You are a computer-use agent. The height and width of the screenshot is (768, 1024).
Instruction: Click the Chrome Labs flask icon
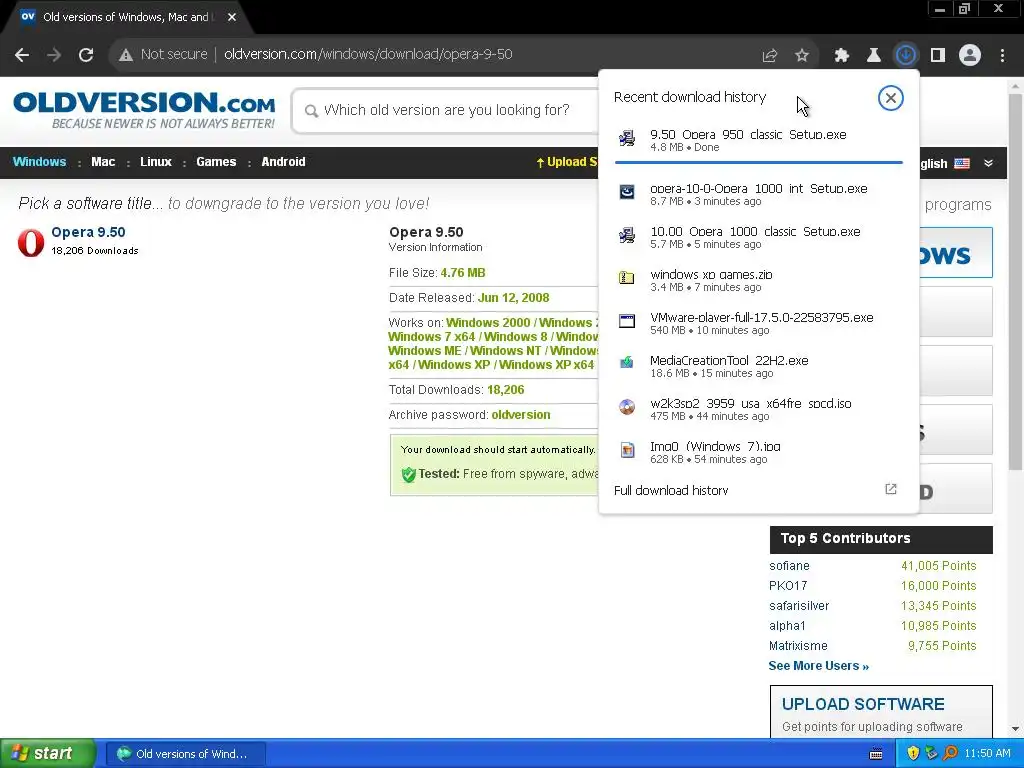(x=874, y=56)
